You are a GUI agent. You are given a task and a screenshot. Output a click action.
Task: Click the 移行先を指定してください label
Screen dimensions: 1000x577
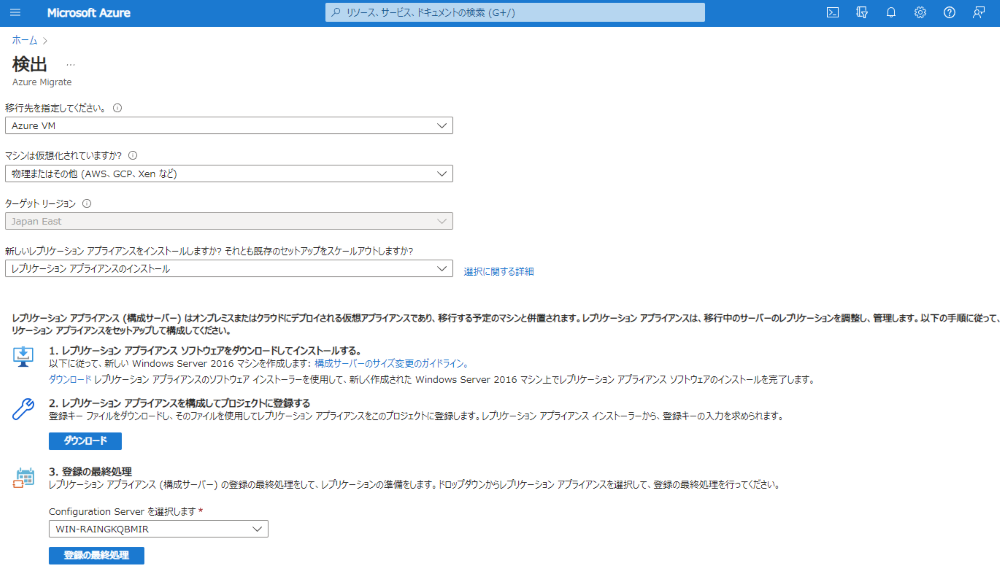pyautogui.click(x=56, y=108)
